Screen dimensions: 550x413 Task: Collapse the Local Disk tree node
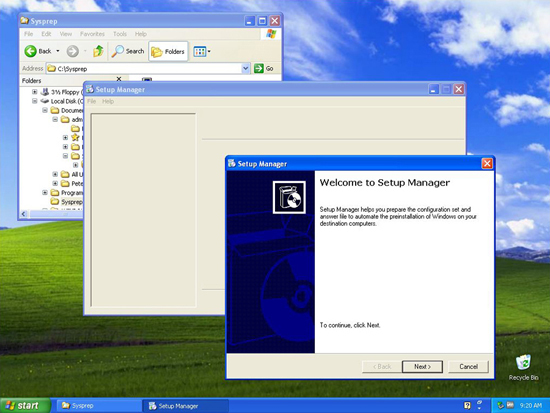[34, 101]
